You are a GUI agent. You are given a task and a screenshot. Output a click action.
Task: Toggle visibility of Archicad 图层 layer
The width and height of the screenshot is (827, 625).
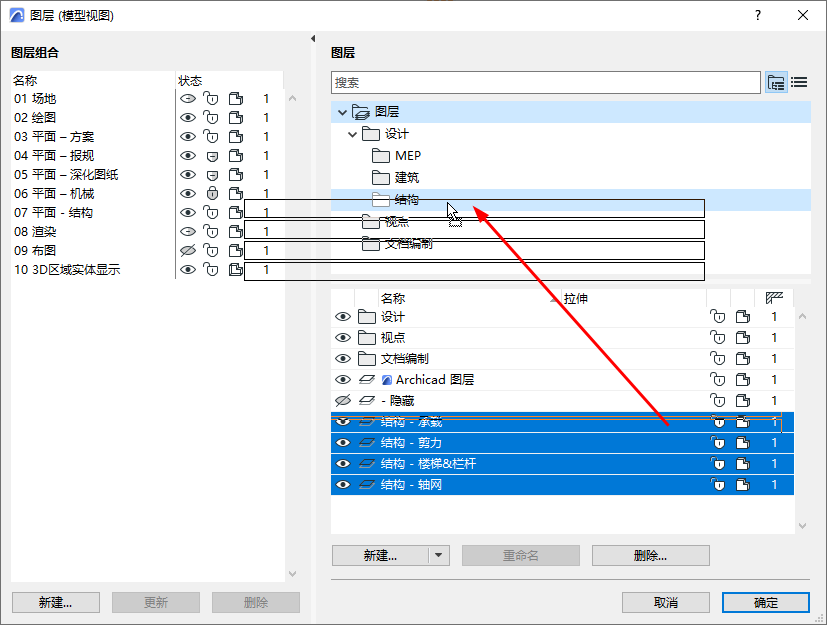pyautogui.click(x=343, y=380)
